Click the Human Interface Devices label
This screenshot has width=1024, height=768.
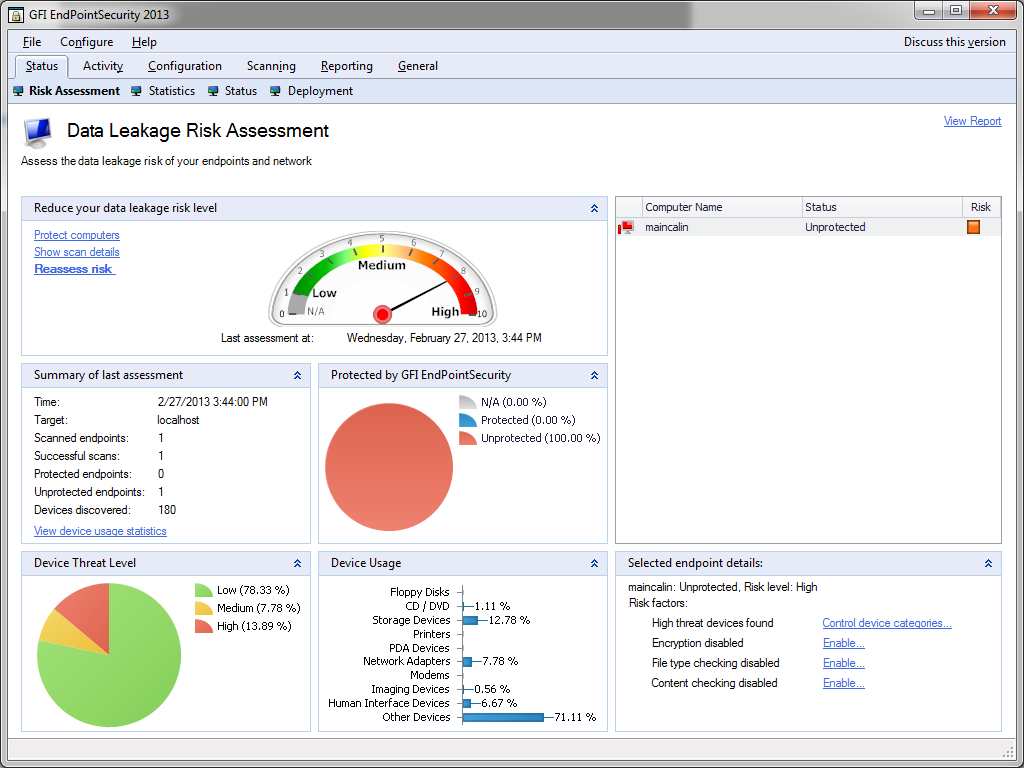point(389,703)
